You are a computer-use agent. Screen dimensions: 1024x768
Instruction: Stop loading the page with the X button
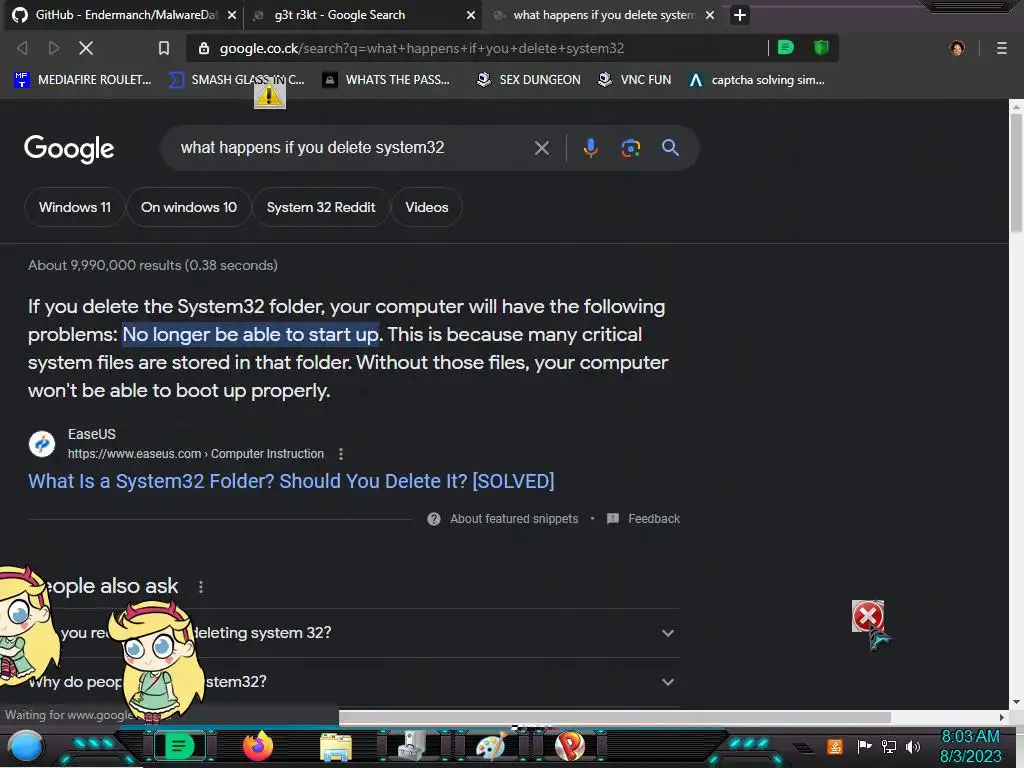pyautogui.click(x=86, y=48)
